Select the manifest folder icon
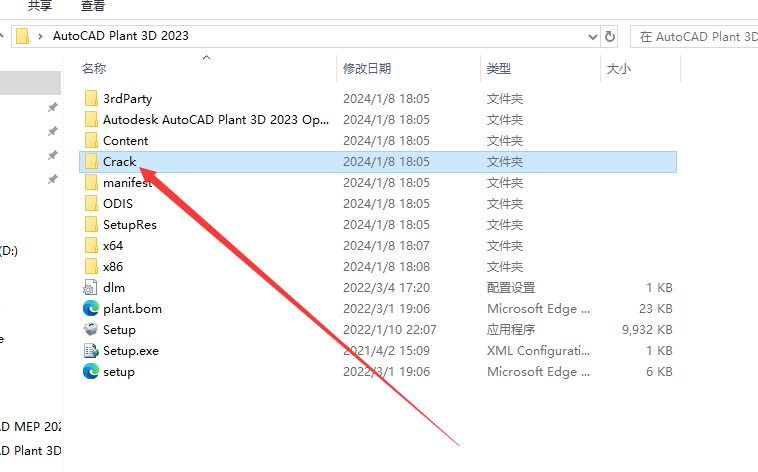 click(x=91, y=183)
